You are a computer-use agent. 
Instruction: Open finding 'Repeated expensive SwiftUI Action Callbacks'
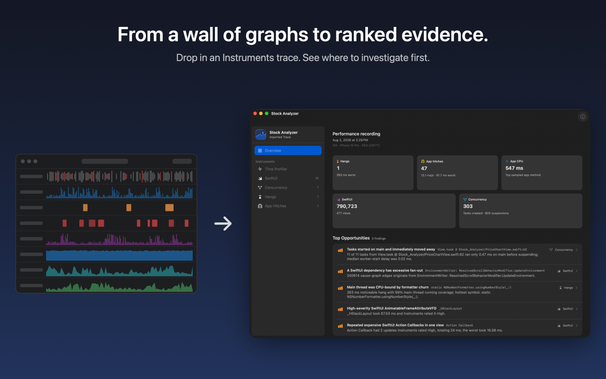coord(457,328)
